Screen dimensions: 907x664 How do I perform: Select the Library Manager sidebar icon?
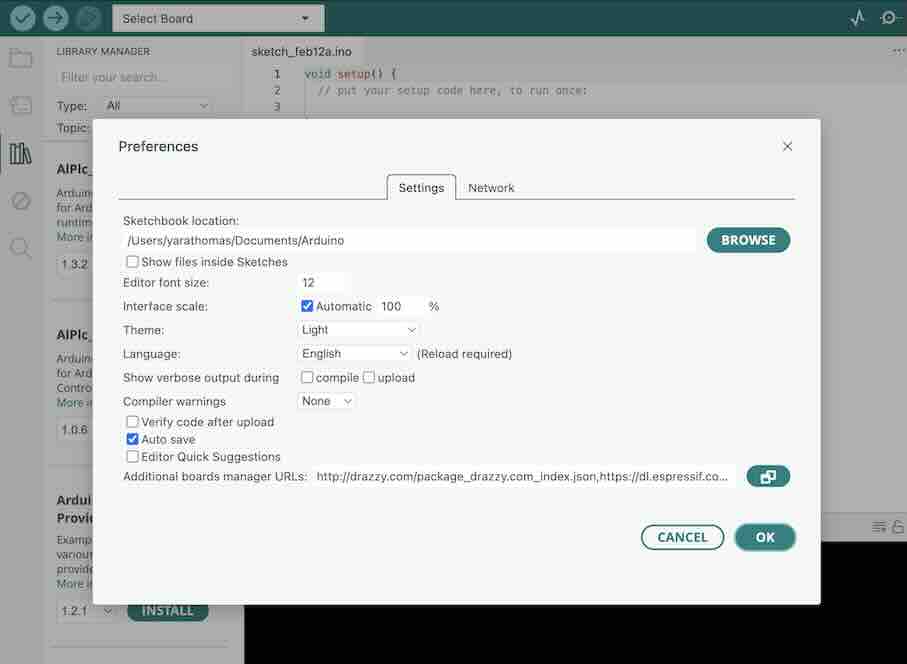[x=21, y=153]
